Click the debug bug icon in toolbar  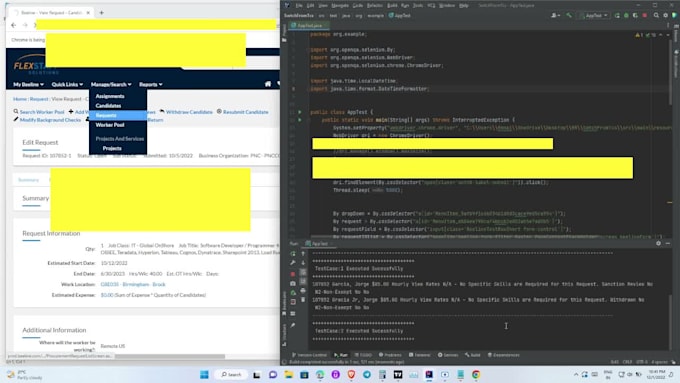pyautogui.click(x=626, y=16)
